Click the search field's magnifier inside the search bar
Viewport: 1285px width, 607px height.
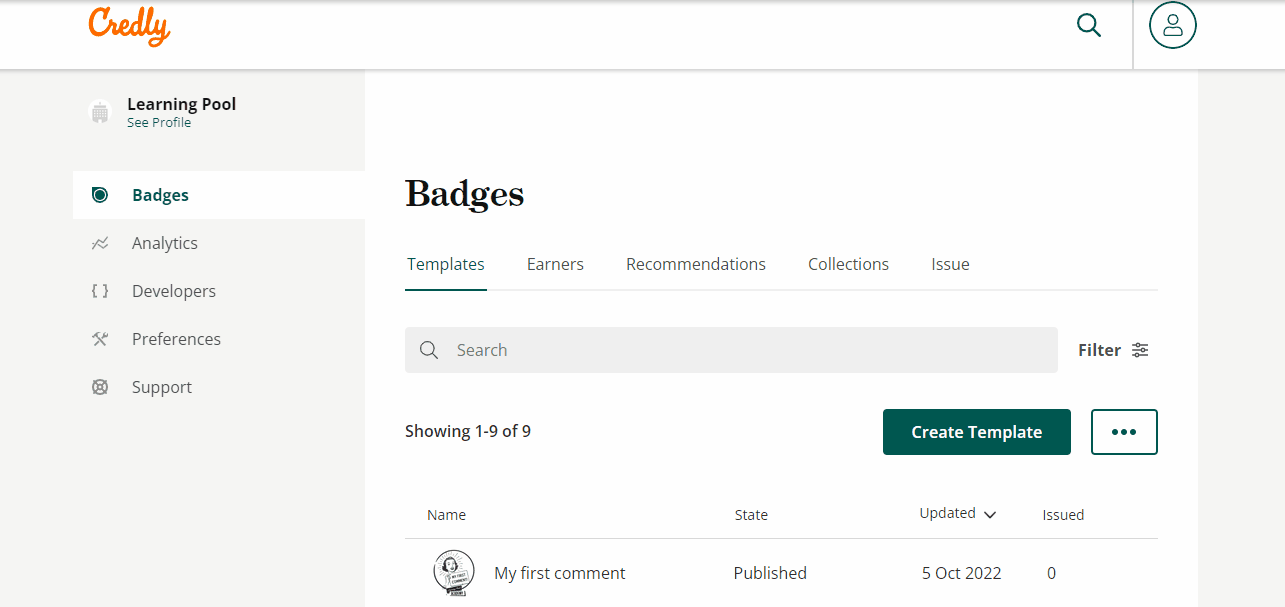(429, 350)
